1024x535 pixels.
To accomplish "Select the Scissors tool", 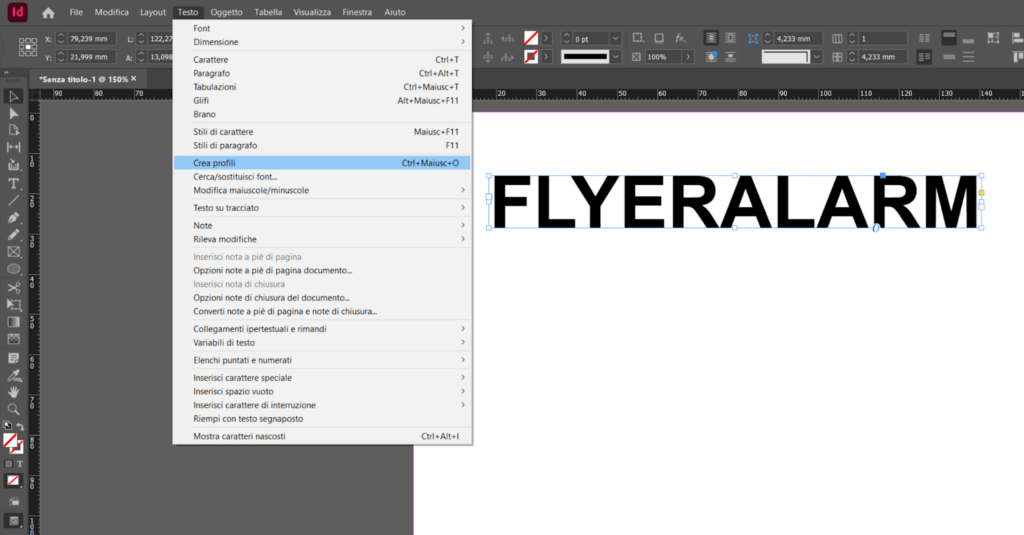I will pos(14,287).
